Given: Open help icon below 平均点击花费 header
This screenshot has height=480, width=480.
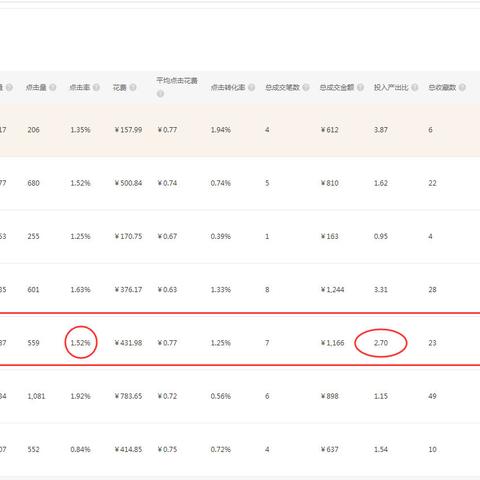Looking at the screenshot, I should 160,94.
